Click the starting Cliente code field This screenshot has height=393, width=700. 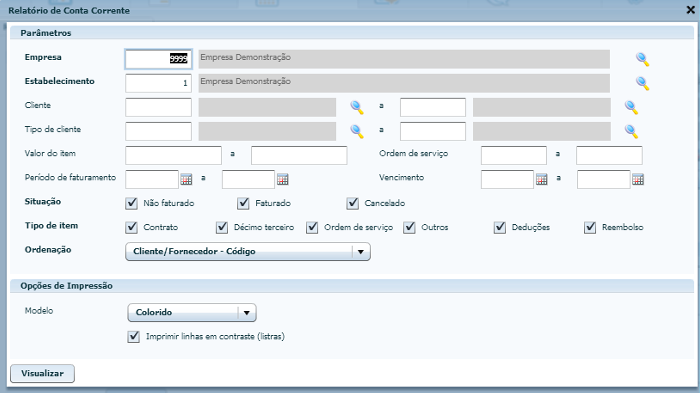tap(158, 107)
